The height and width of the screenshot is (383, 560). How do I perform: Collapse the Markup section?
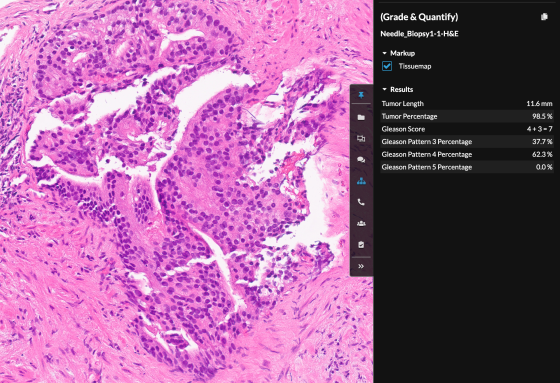click(x=385, y=53)
